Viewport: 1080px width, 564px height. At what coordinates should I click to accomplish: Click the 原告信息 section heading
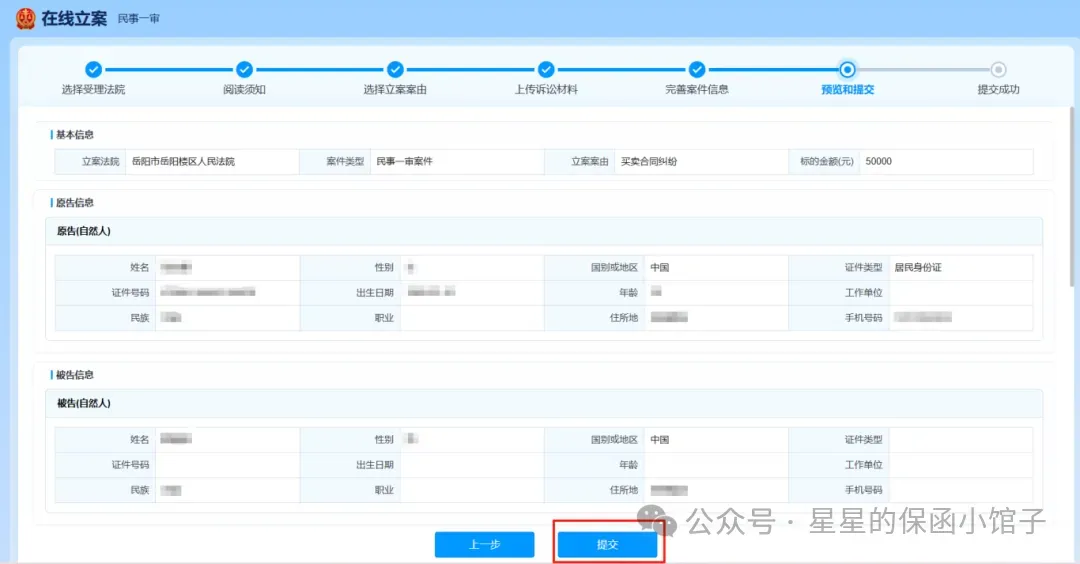pos(74,203)
